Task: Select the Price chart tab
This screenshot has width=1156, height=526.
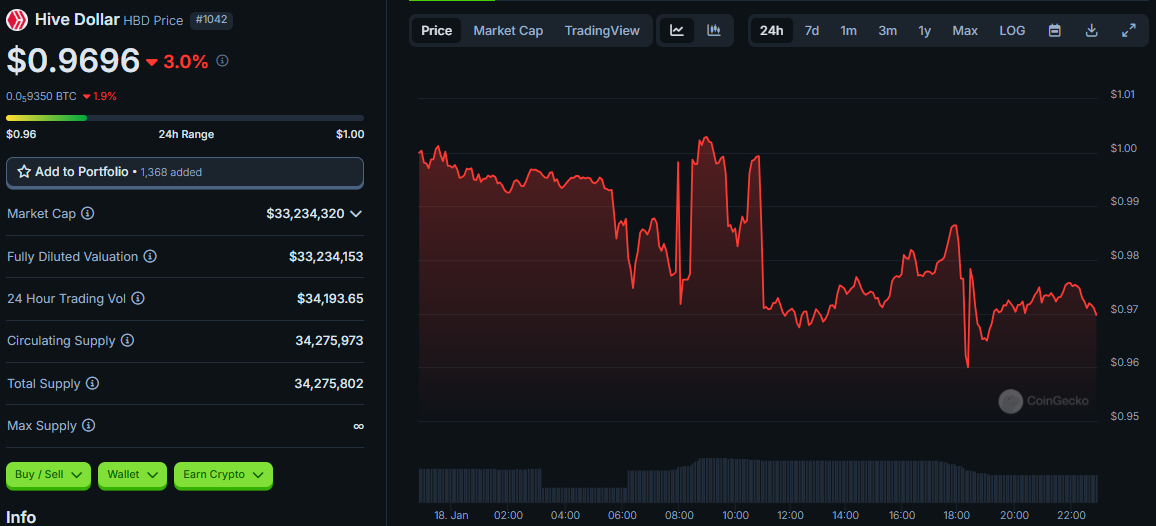Action: pyautogui.click(x=436, y=31)
